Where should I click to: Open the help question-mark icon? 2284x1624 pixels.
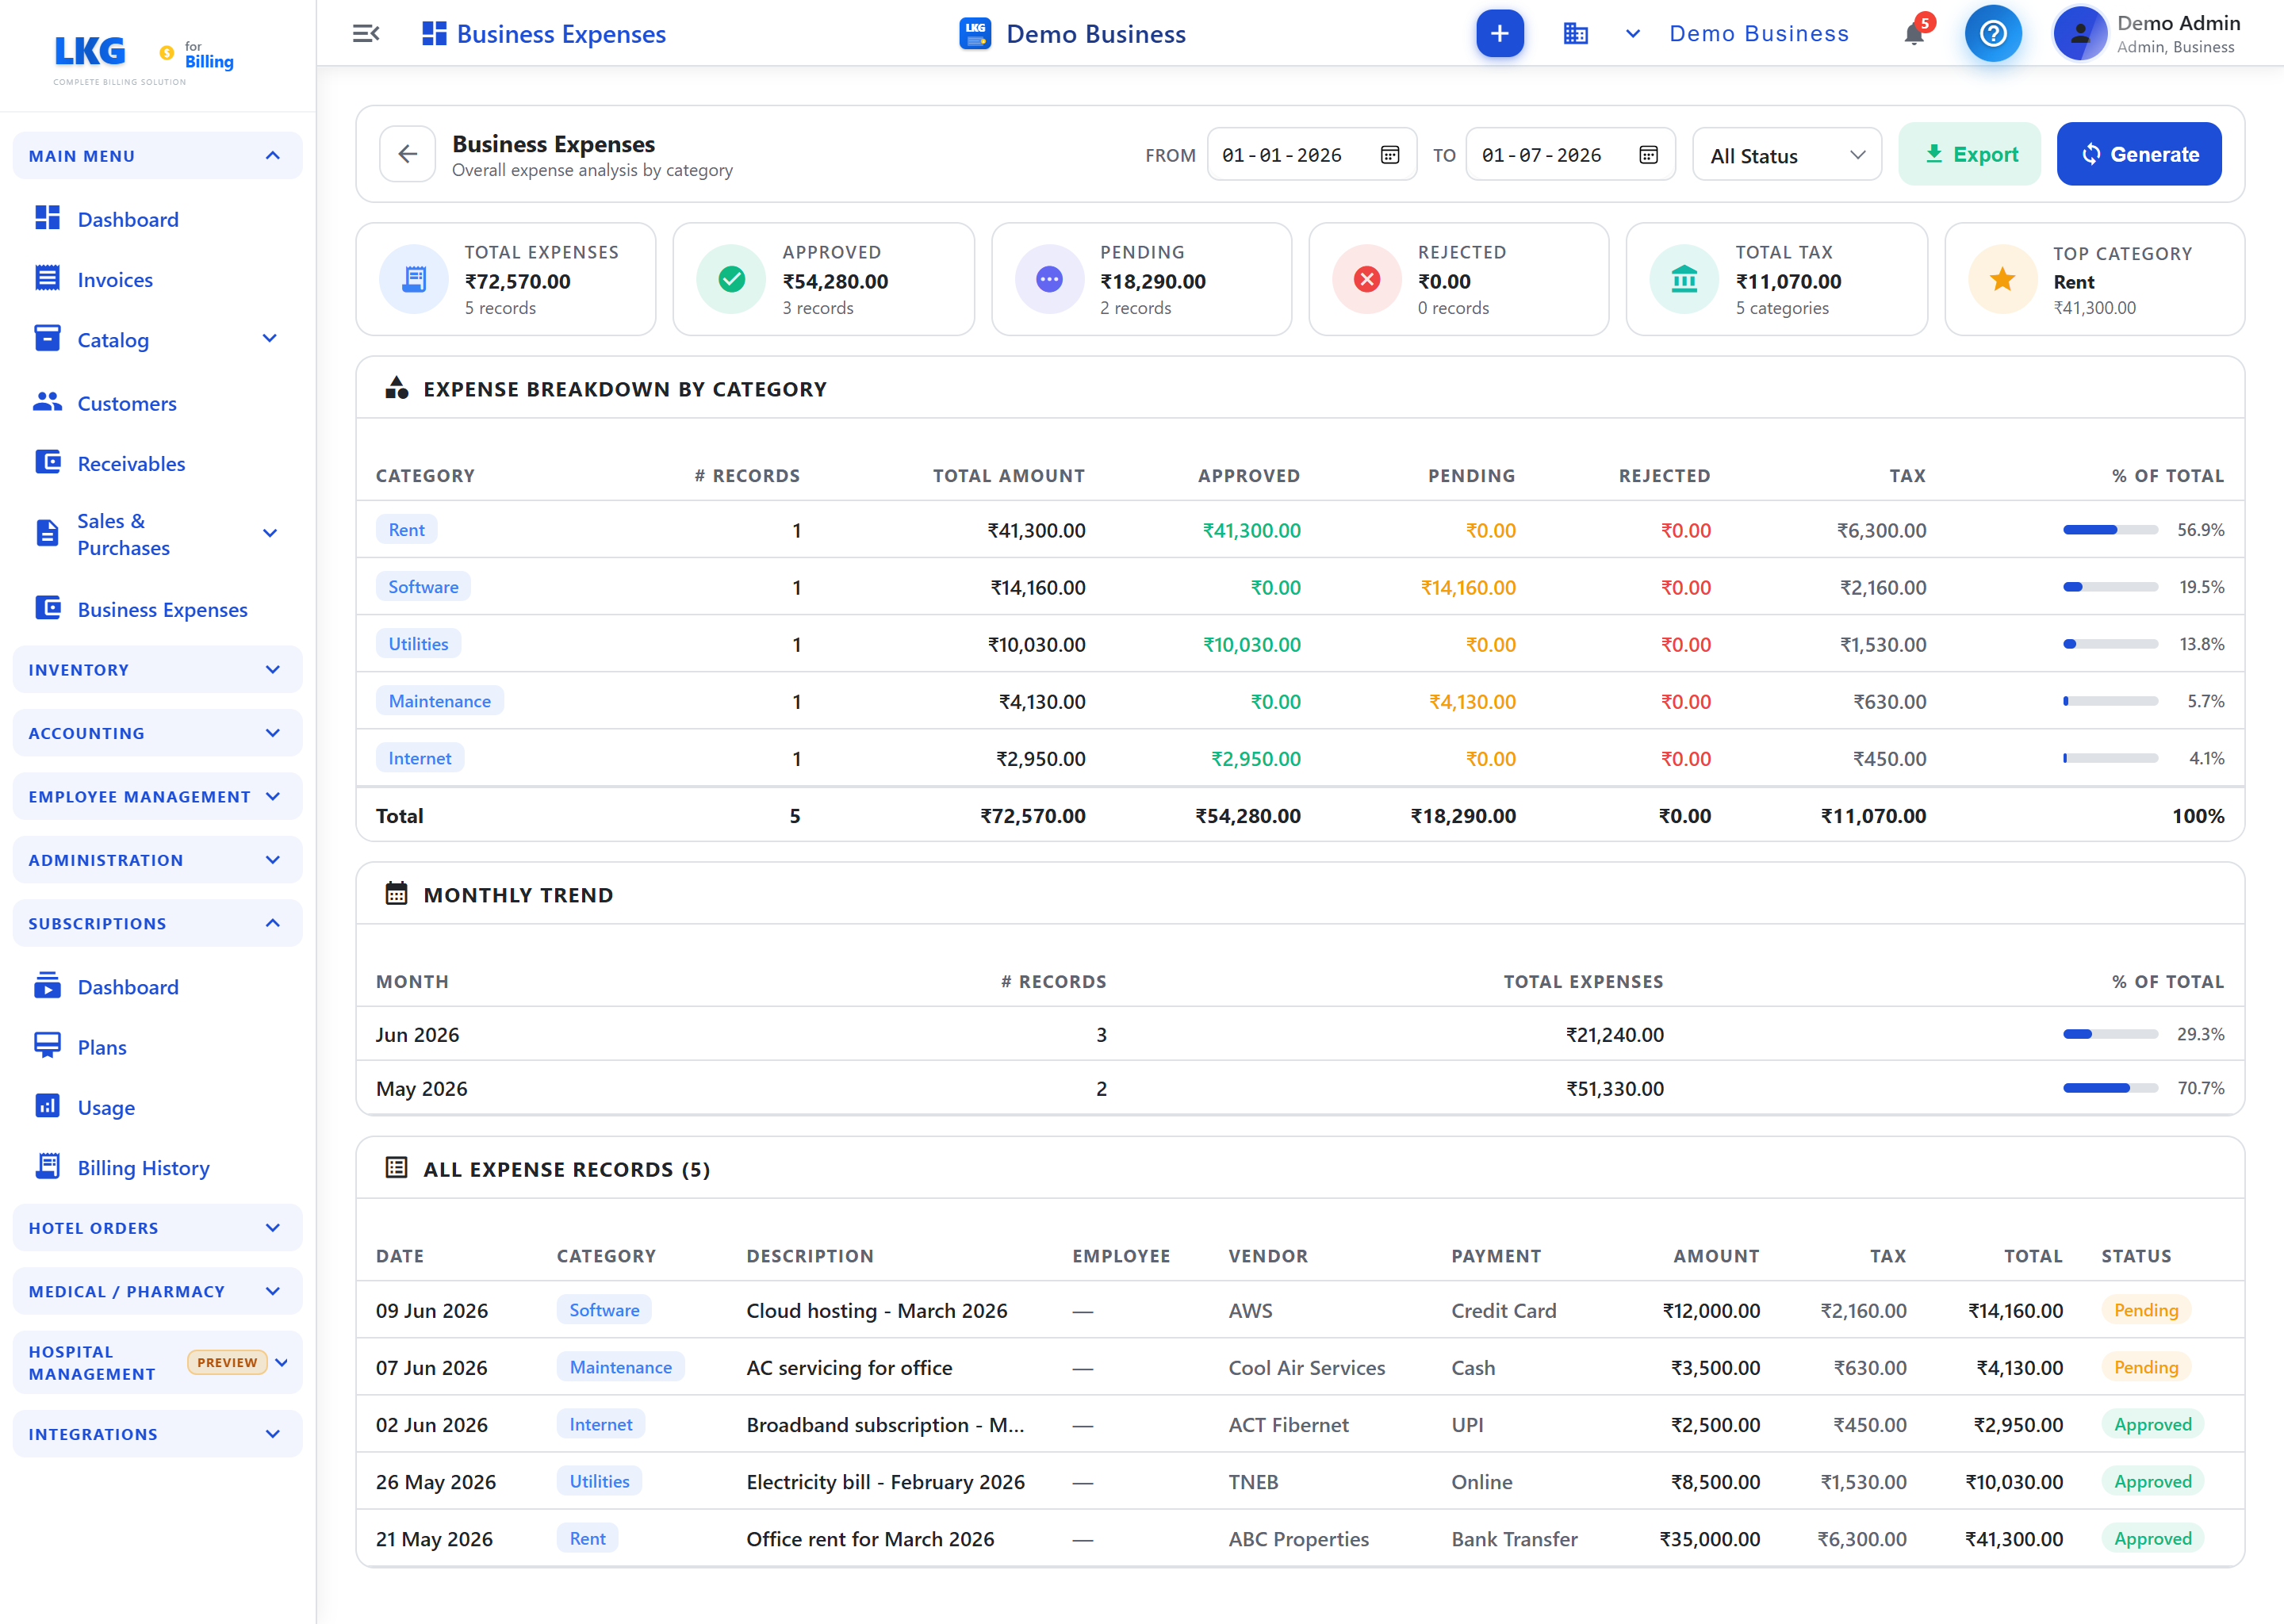coord(1992,34)
